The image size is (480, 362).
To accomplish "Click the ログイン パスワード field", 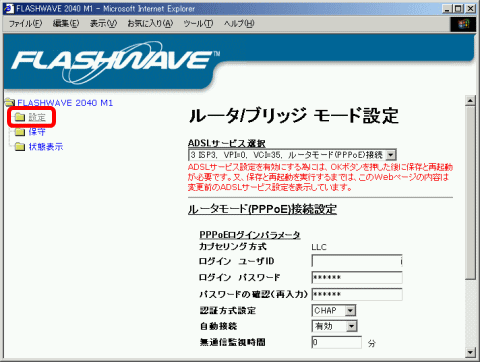I will click(357, 277).
